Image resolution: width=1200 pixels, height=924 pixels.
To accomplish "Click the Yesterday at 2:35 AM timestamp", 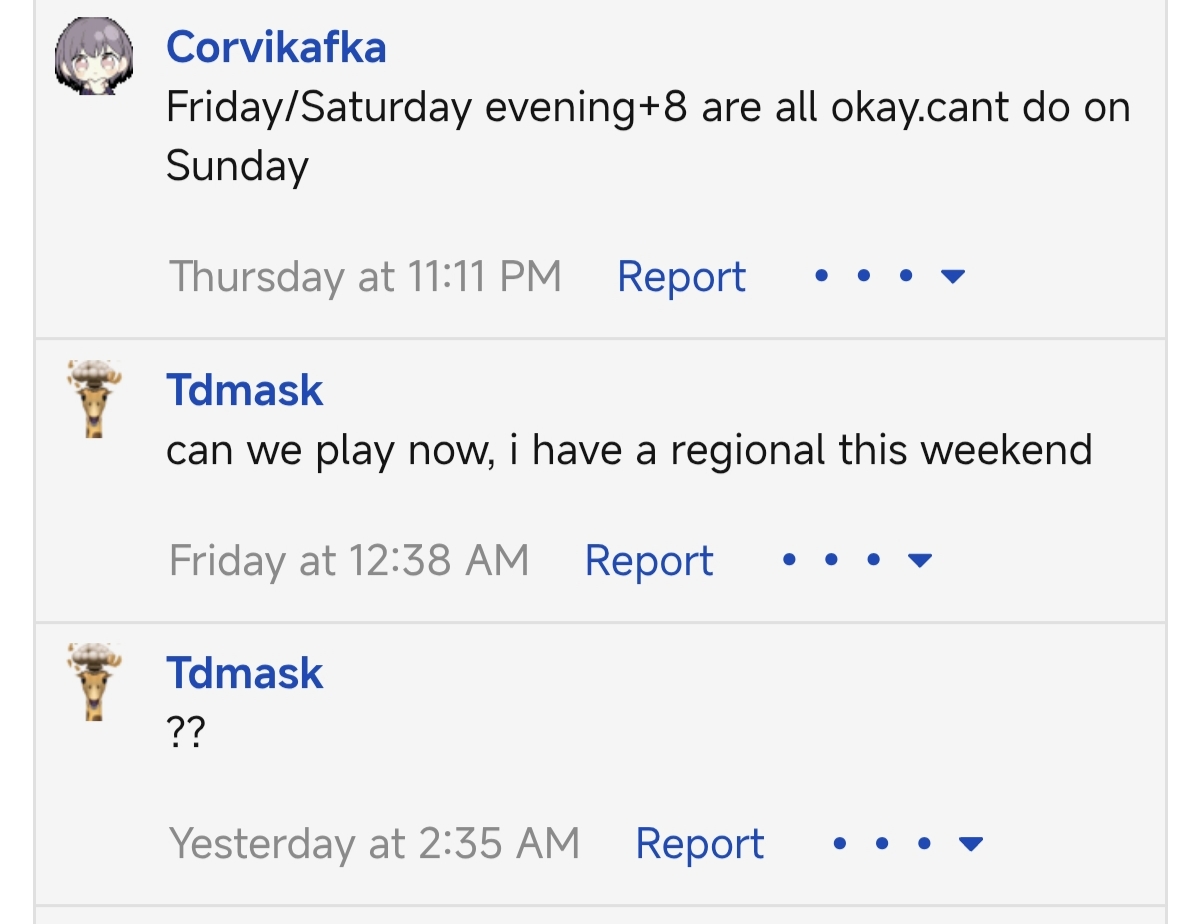I will [374, 844].
